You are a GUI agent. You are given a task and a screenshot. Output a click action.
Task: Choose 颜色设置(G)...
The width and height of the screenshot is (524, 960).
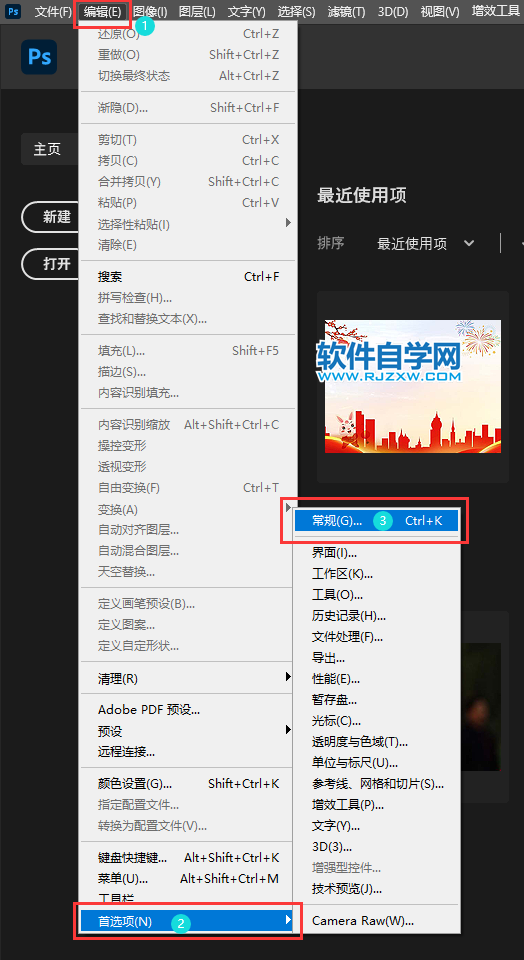tap(188, 784)
